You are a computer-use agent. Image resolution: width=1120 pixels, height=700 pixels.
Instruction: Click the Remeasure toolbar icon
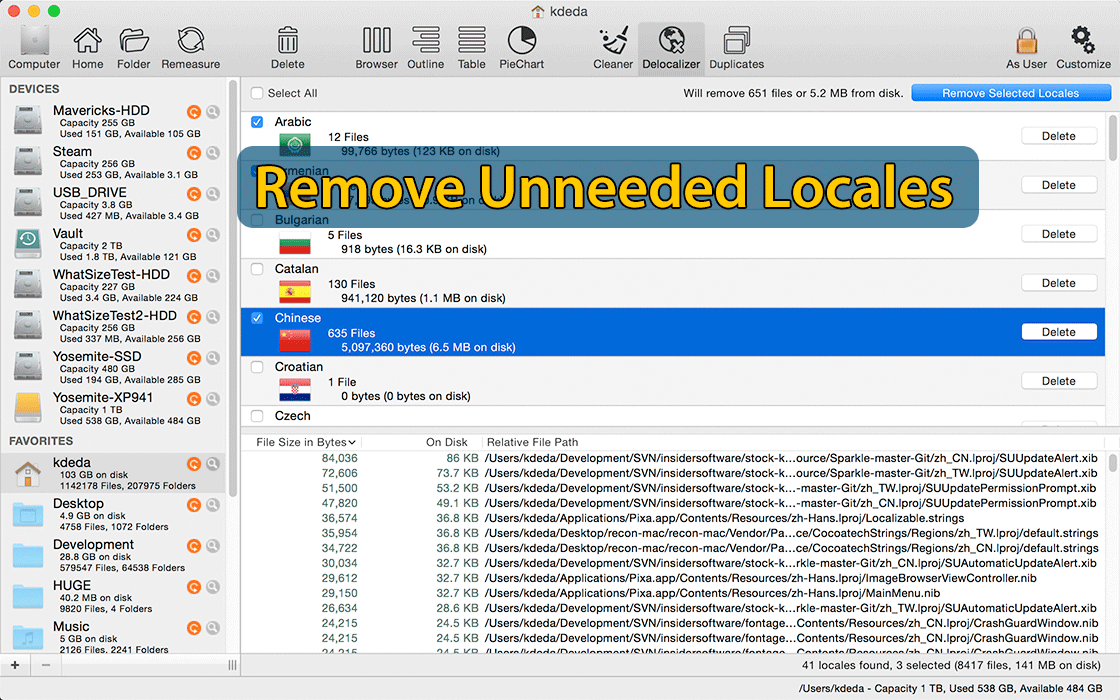coord(189,42)
